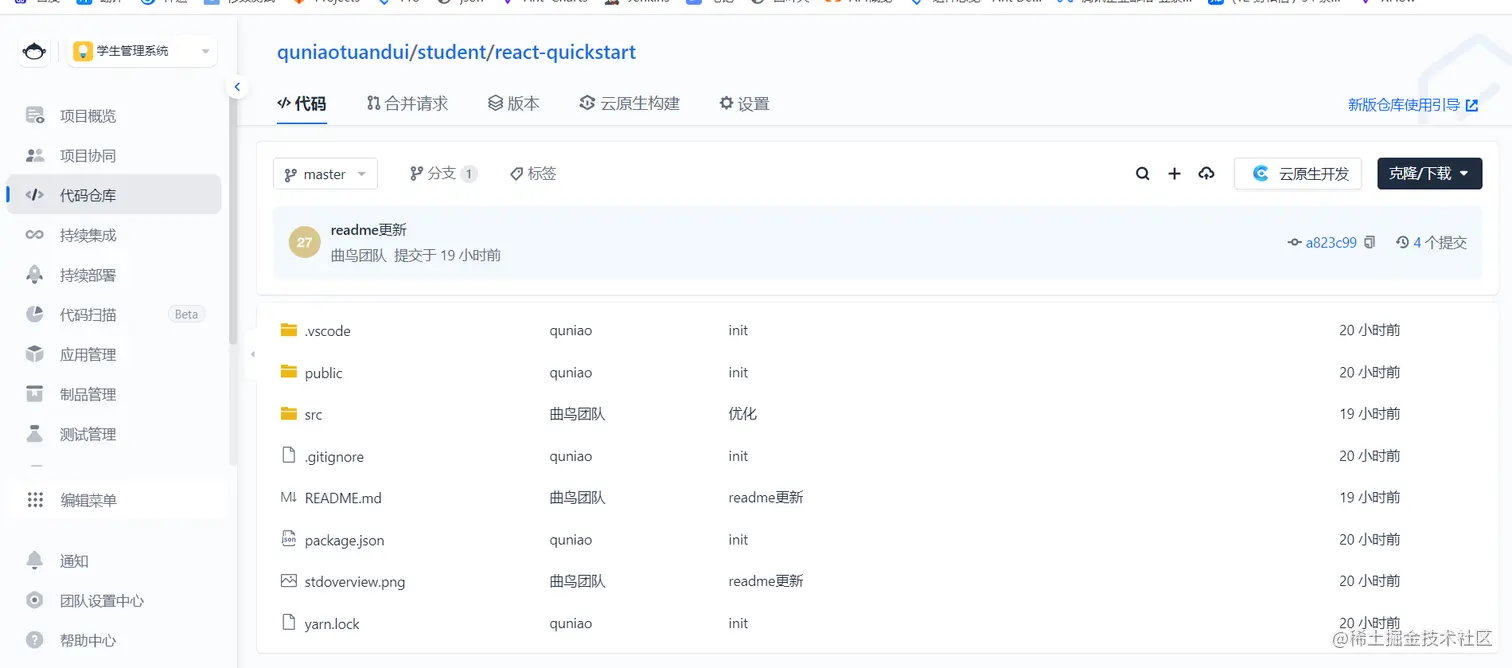Switch to the 合并请求 tab
Screen dimensions: 1512x668
point(408,103)
